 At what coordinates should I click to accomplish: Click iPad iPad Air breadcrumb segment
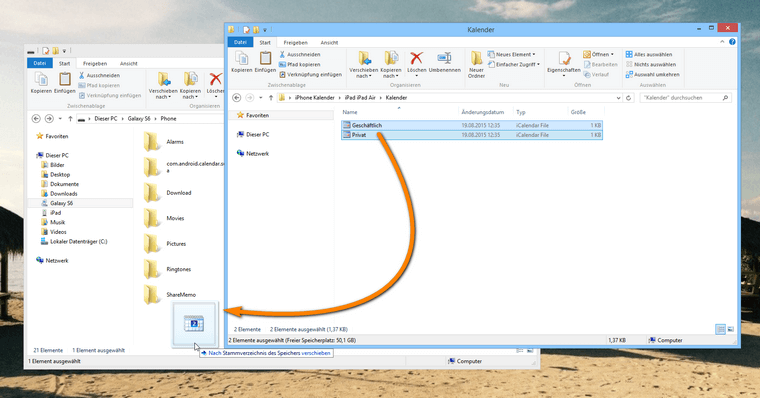point(360,97)
